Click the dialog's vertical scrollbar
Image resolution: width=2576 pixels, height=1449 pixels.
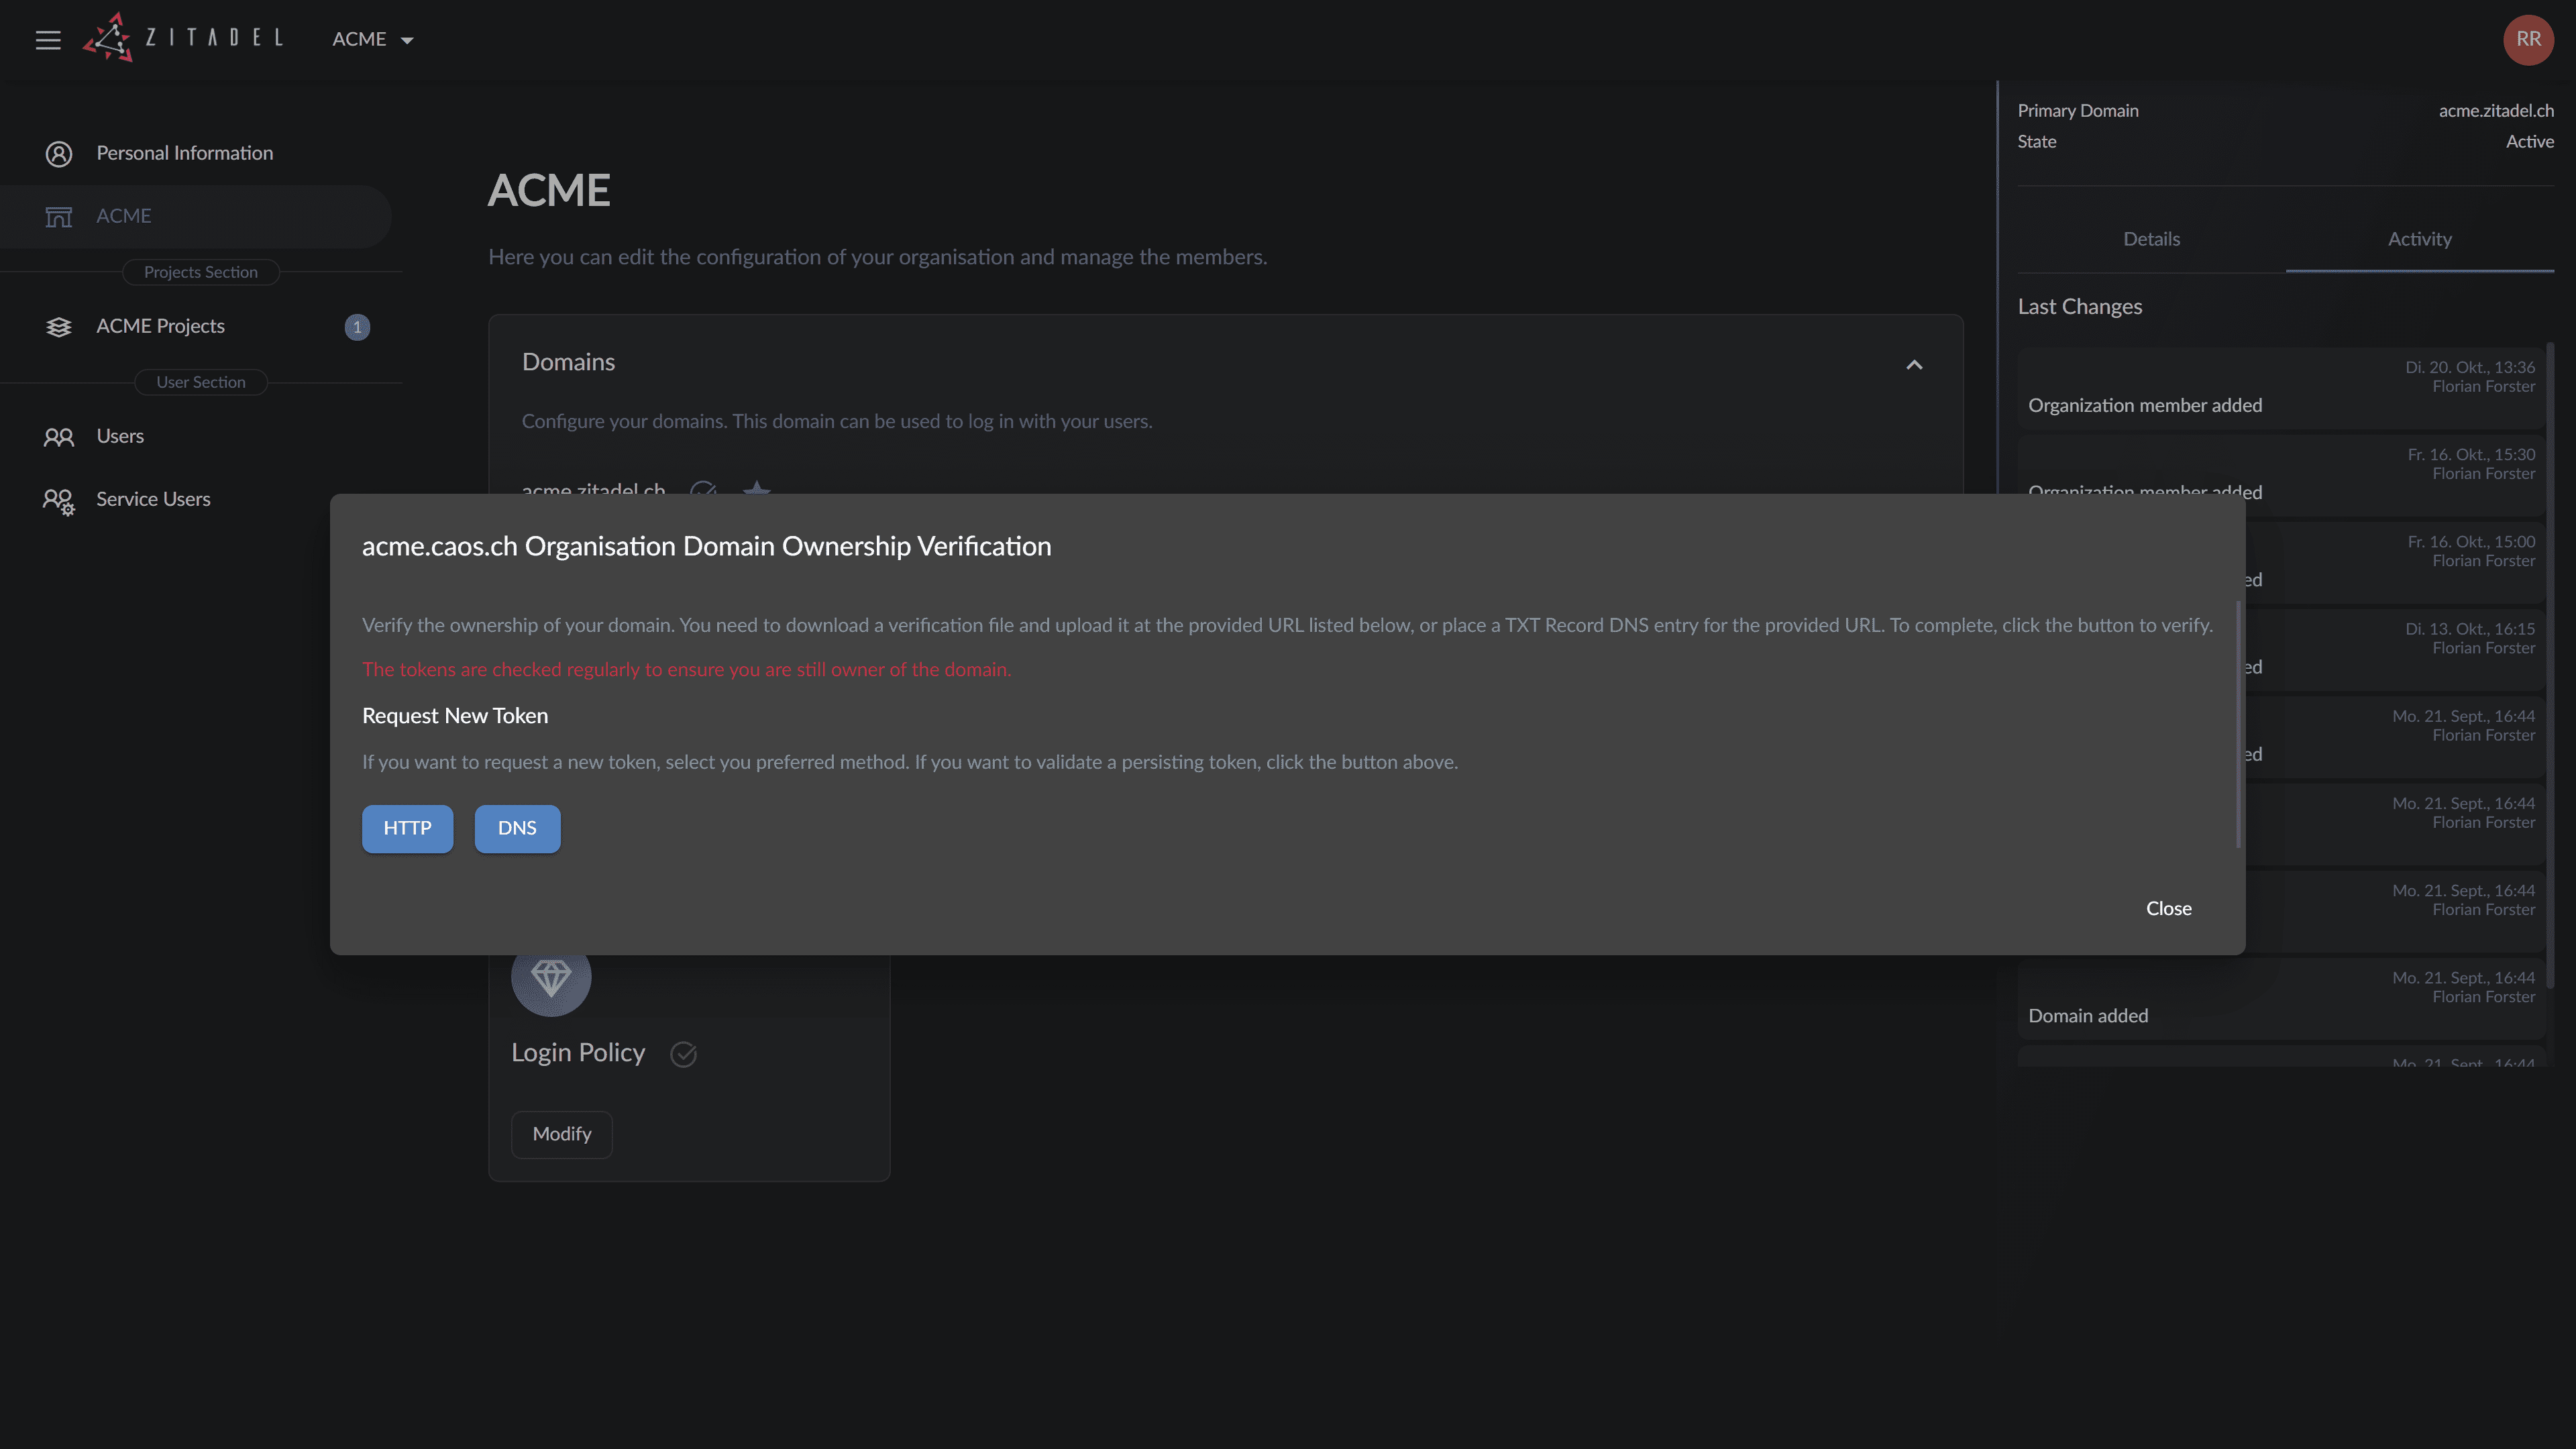[2238, 724]
